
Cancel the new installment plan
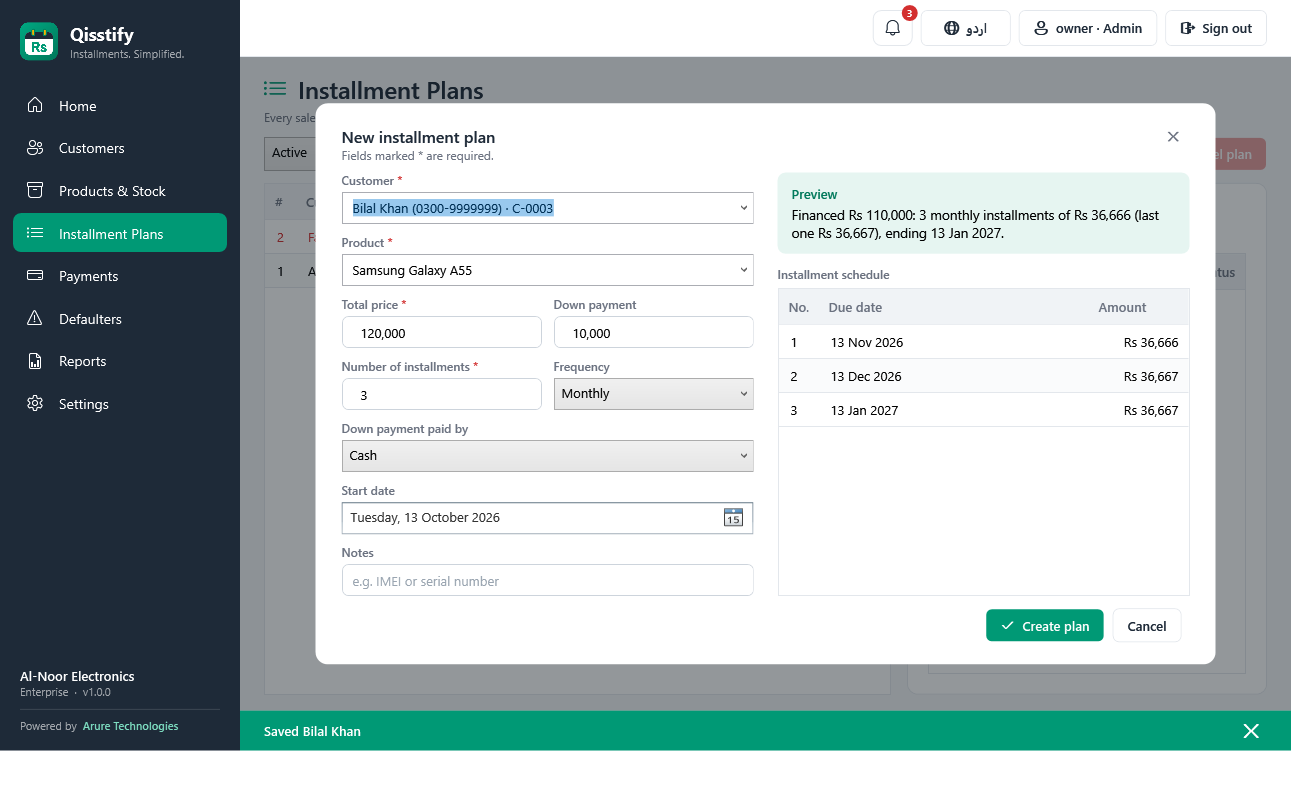point(1146,626)
